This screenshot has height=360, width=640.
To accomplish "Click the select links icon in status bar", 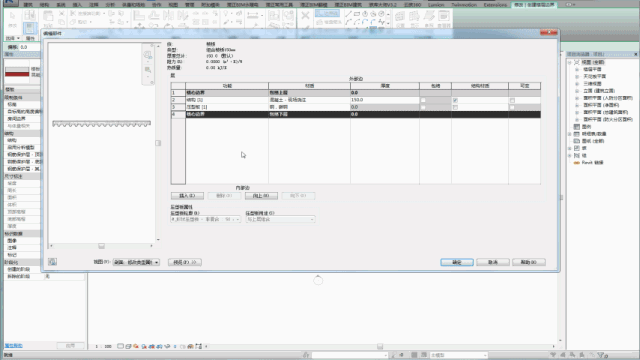I will tap(553, 355).
